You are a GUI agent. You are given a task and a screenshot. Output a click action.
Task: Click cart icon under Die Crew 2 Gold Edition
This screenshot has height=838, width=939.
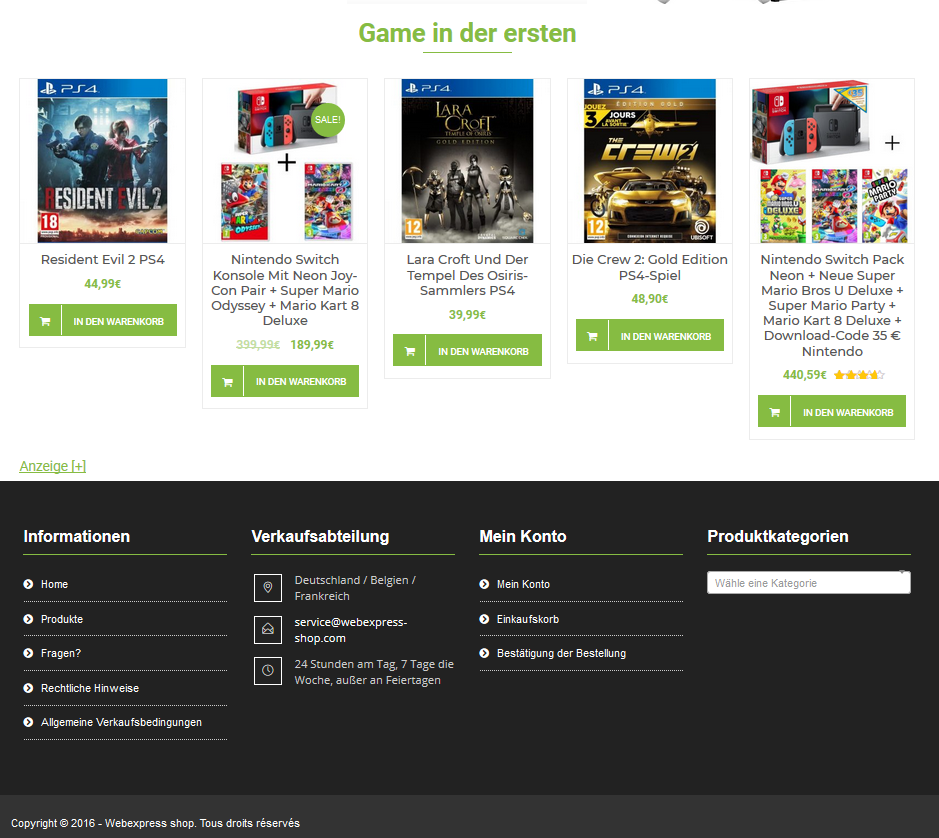tap(592, 336)
